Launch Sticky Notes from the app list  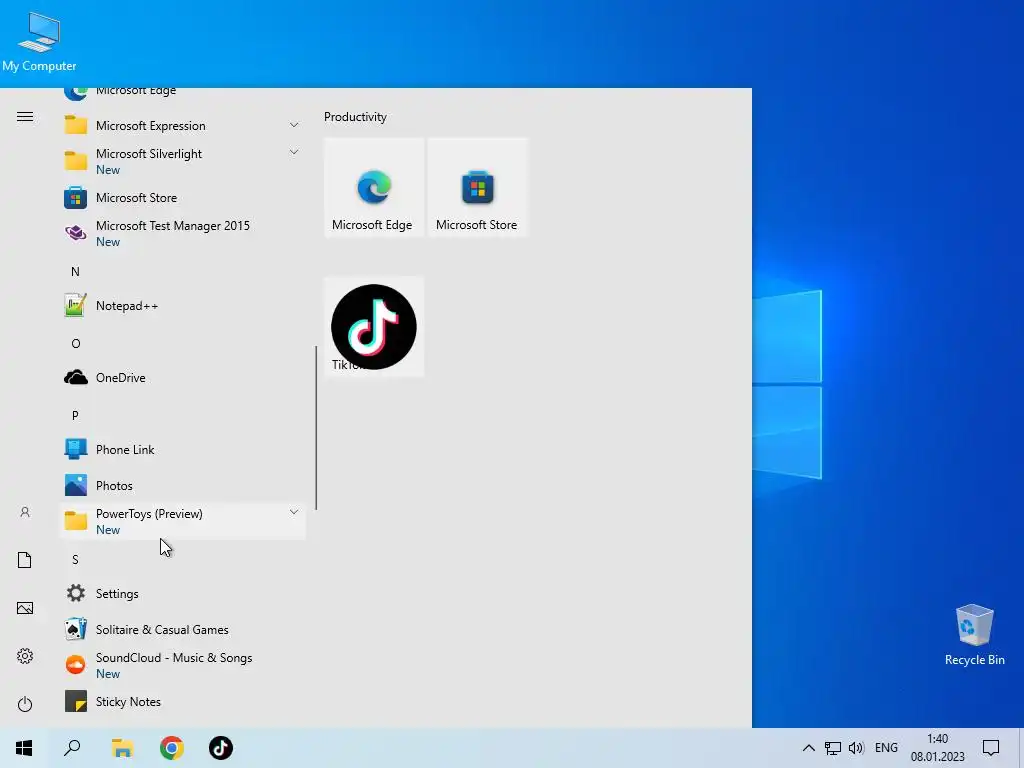[x=182, y=701]
